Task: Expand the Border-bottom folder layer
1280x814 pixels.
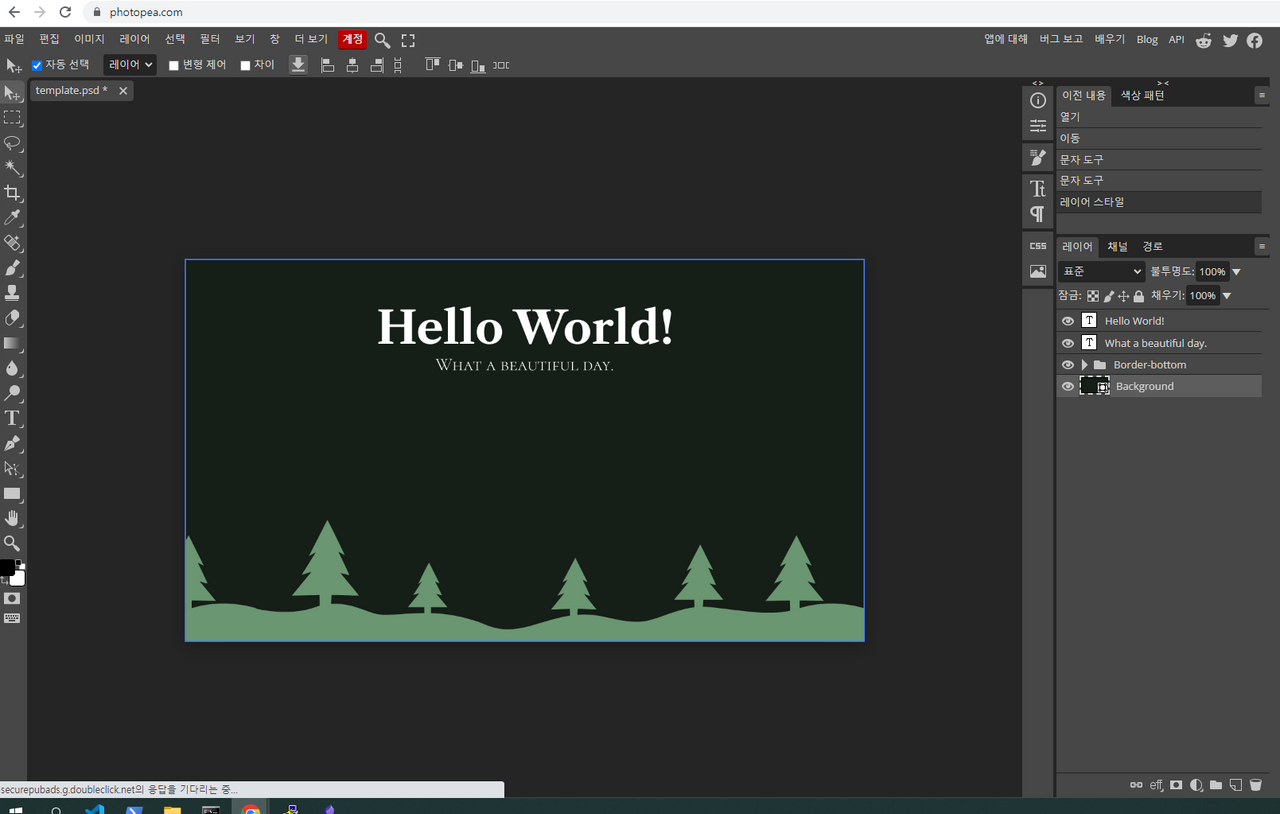Action: tap(1084, 365)
